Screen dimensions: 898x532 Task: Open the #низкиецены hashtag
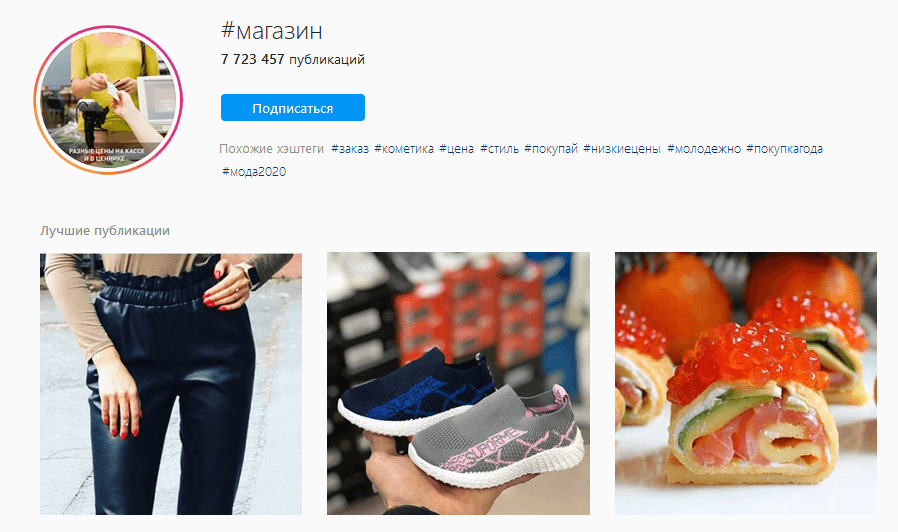pos(622,149)
